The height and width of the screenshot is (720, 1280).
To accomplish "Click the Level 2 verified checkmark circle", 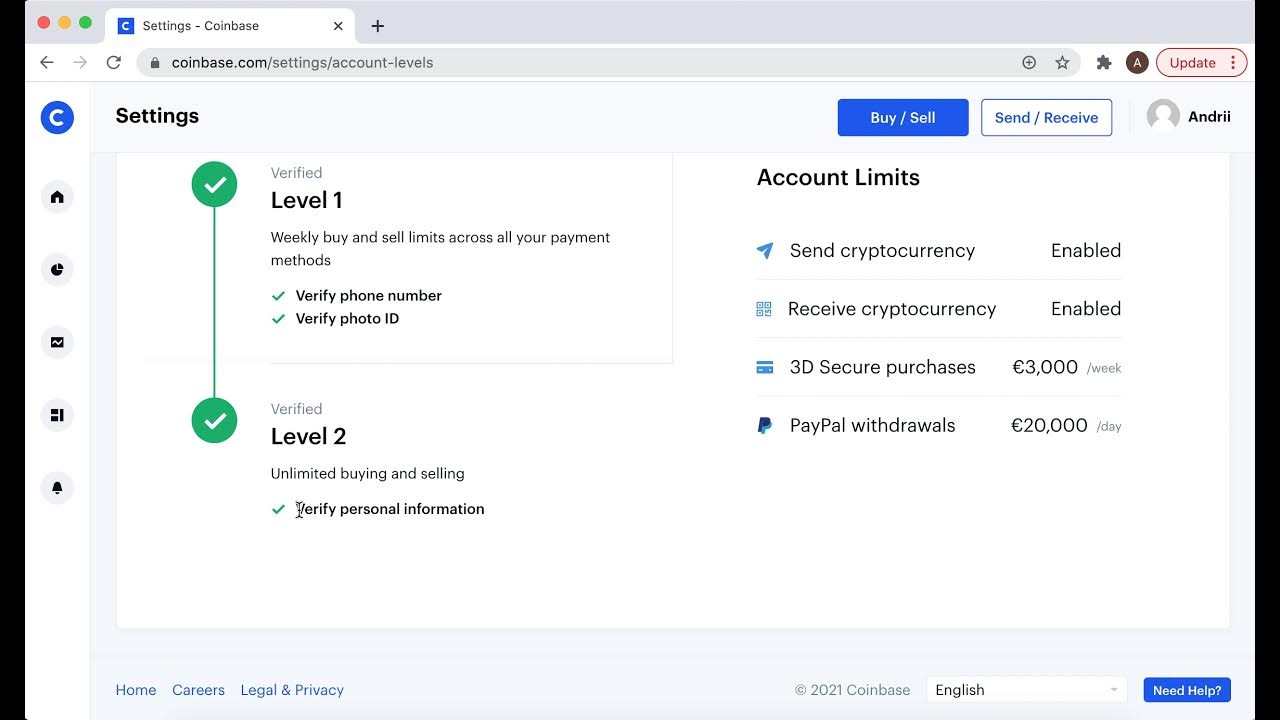I will tap(214, 420).
